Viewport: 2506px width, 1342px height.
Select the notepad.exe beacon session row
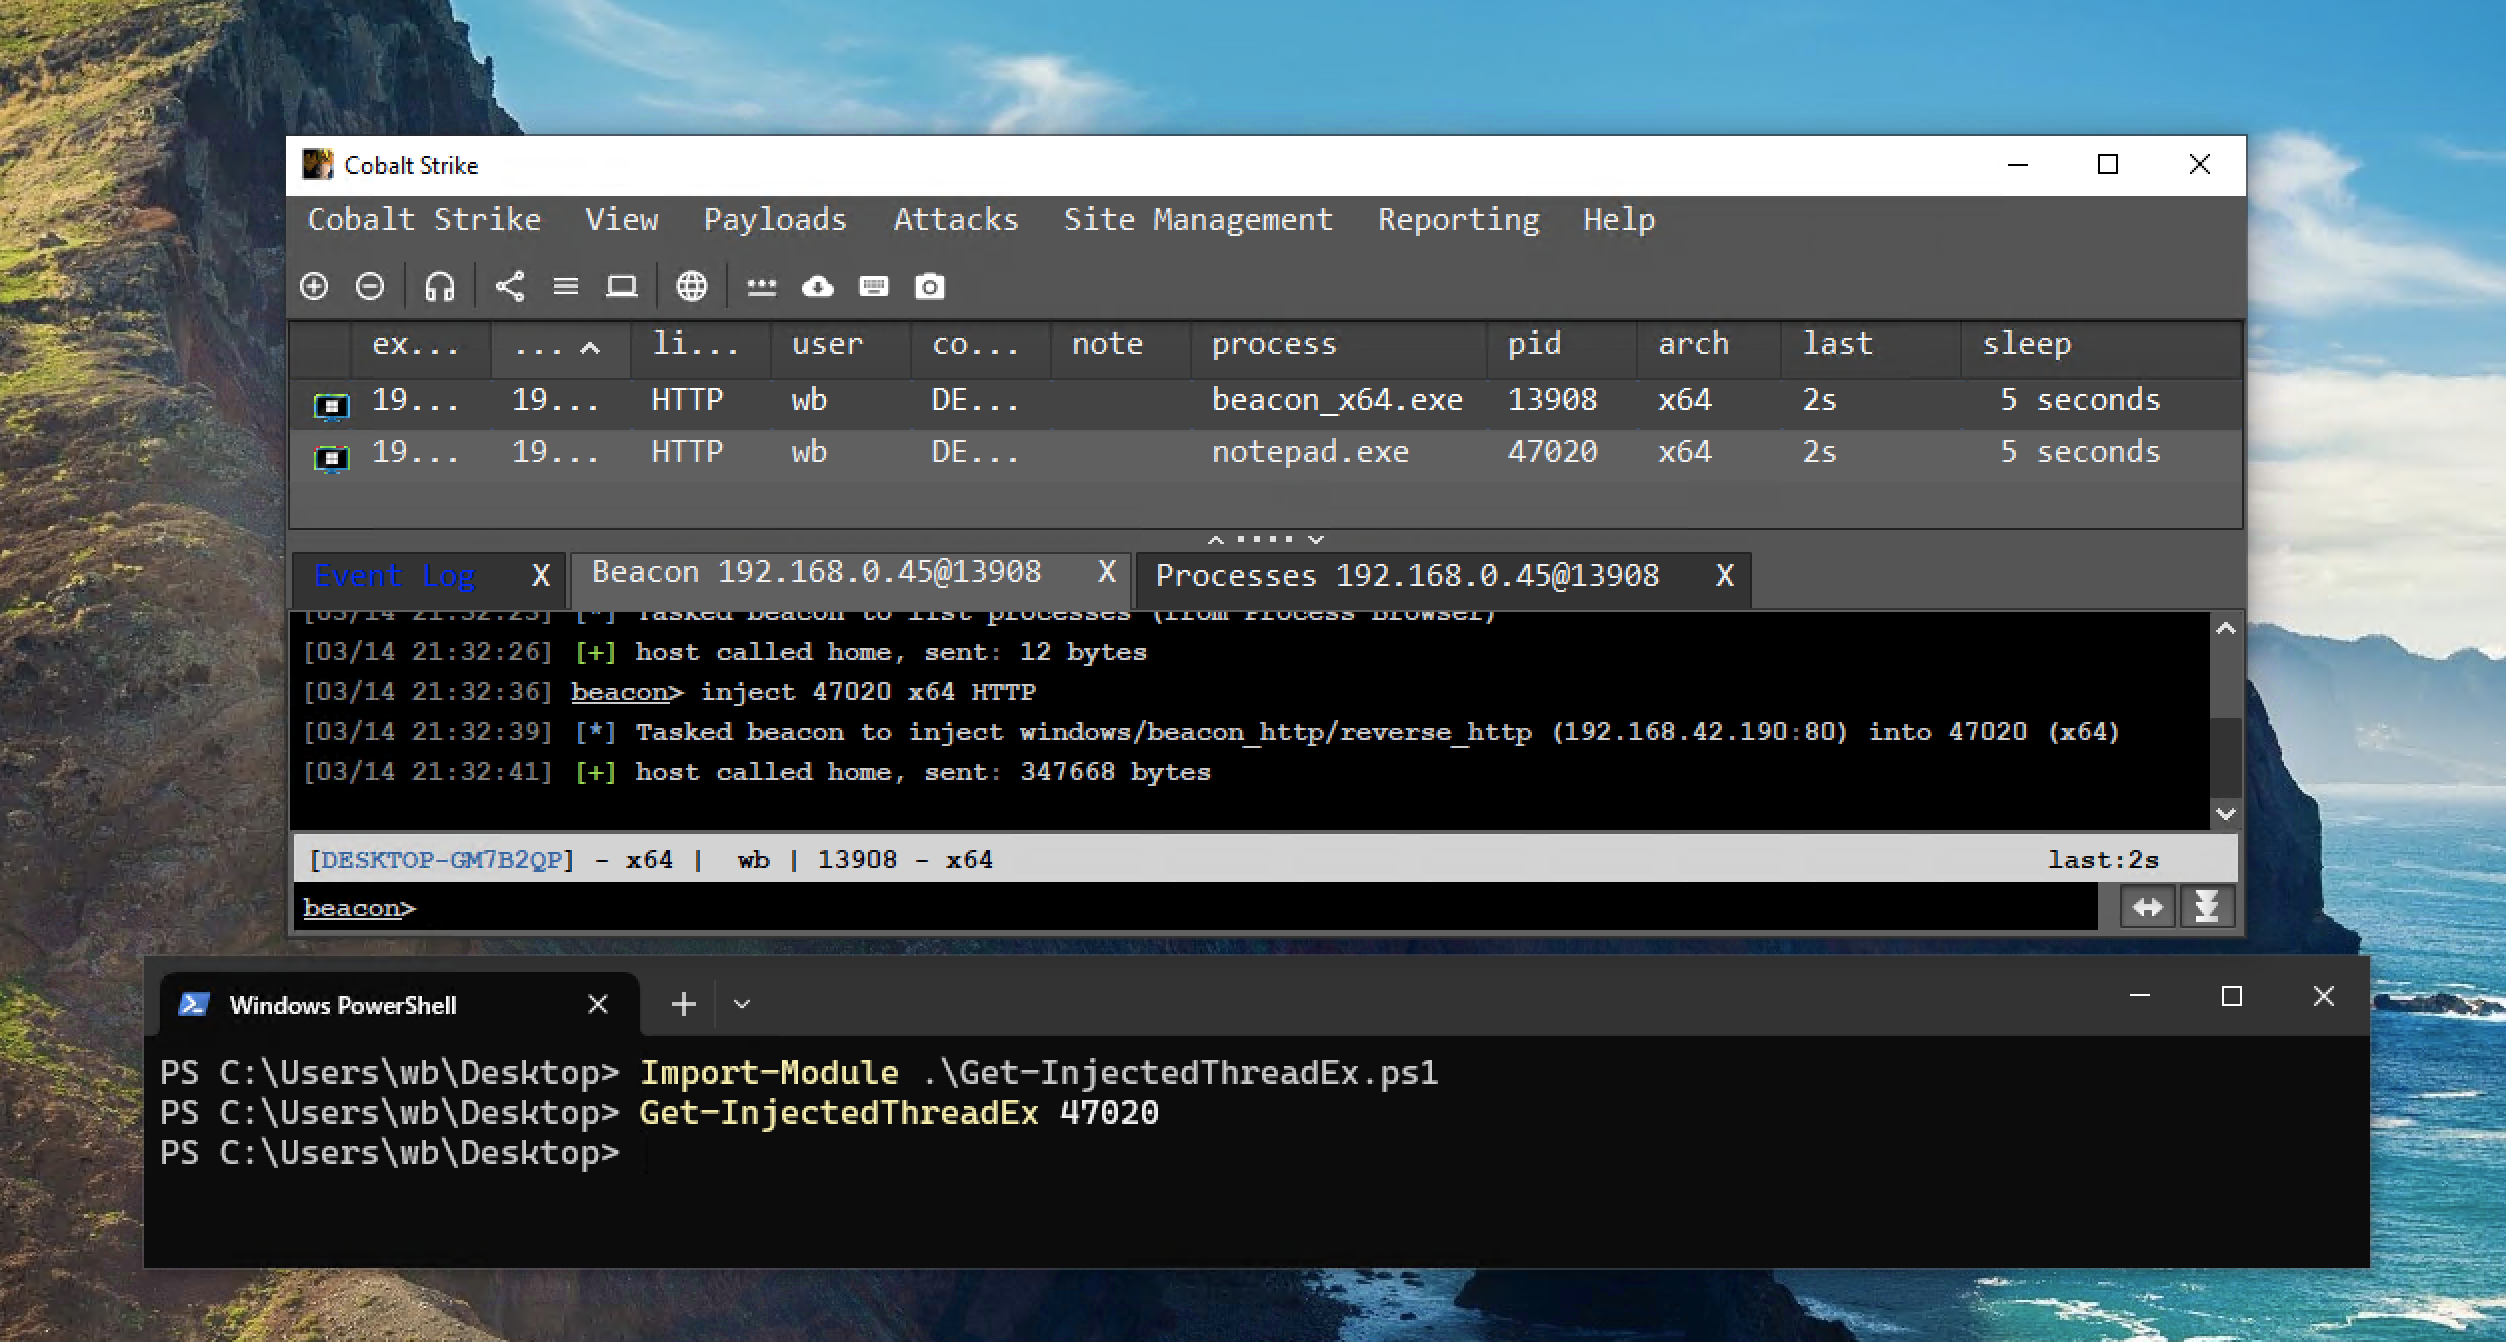coord(1309,452)
